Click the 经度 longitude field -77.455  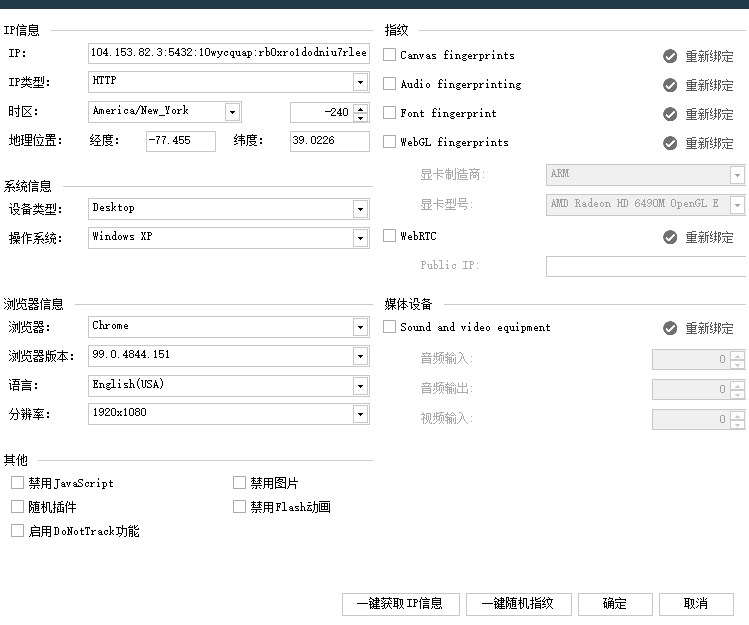click(181, 141)
